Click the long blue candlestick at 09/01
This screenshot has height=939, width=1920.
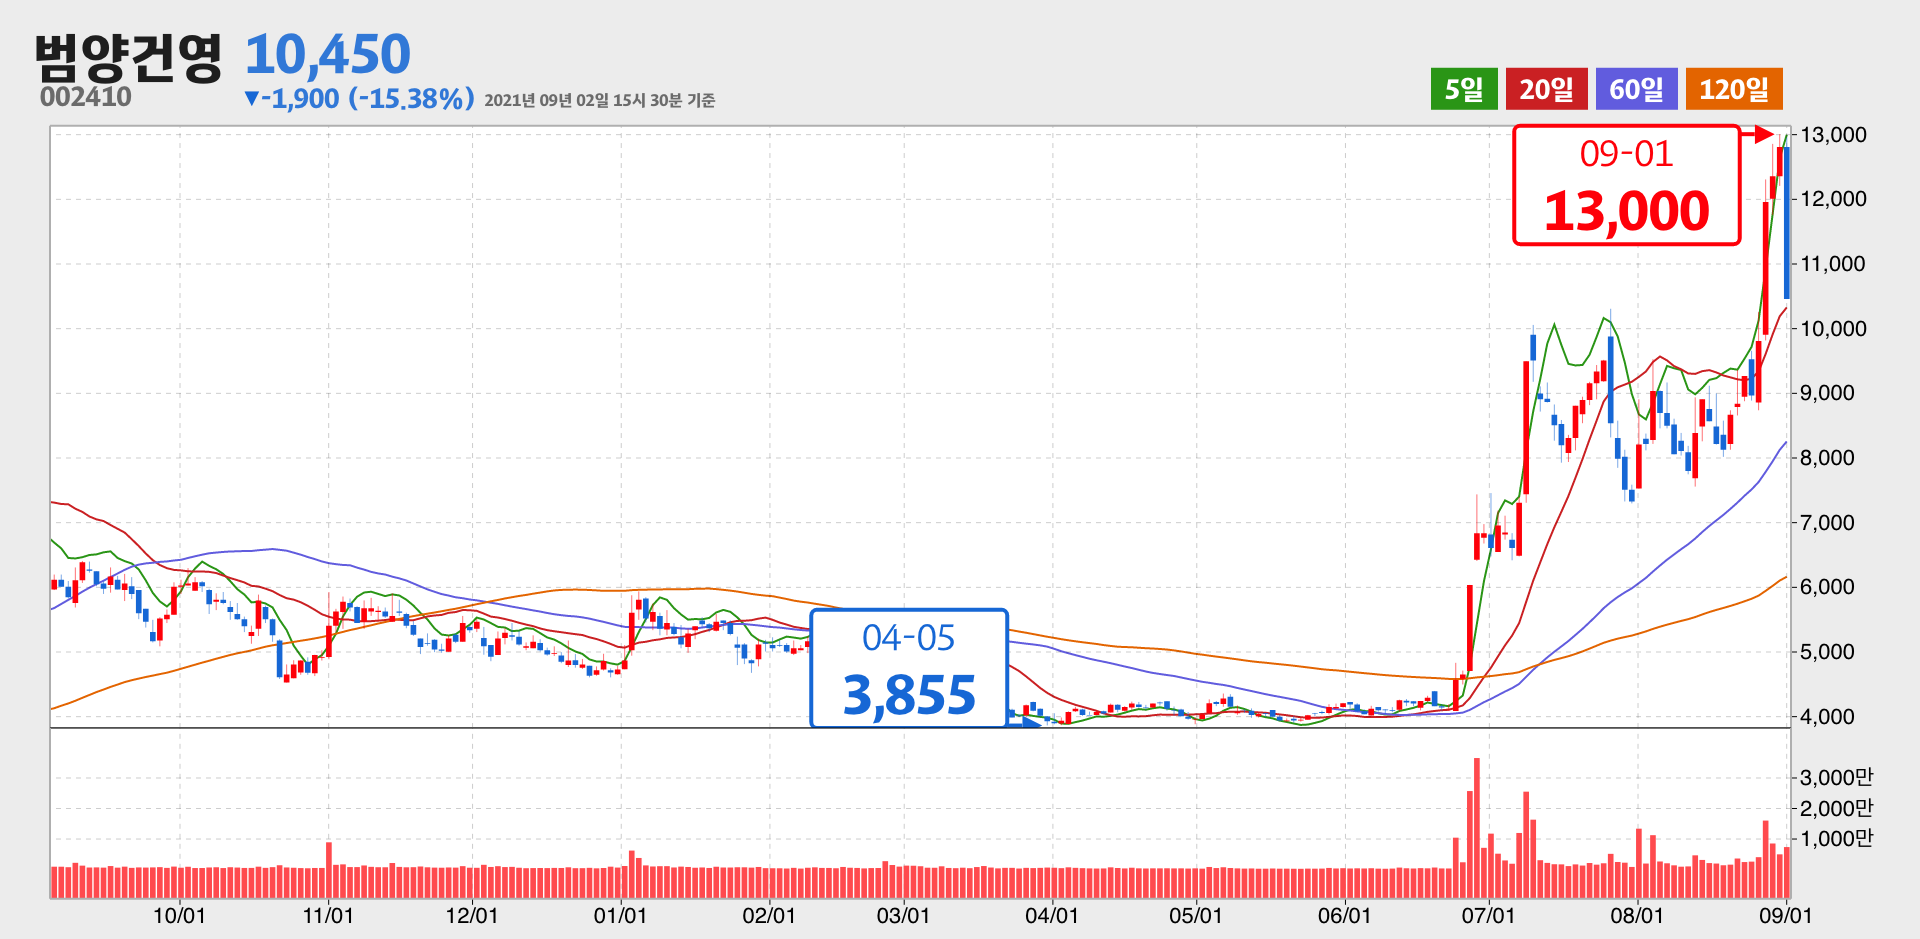(1787, 222)
